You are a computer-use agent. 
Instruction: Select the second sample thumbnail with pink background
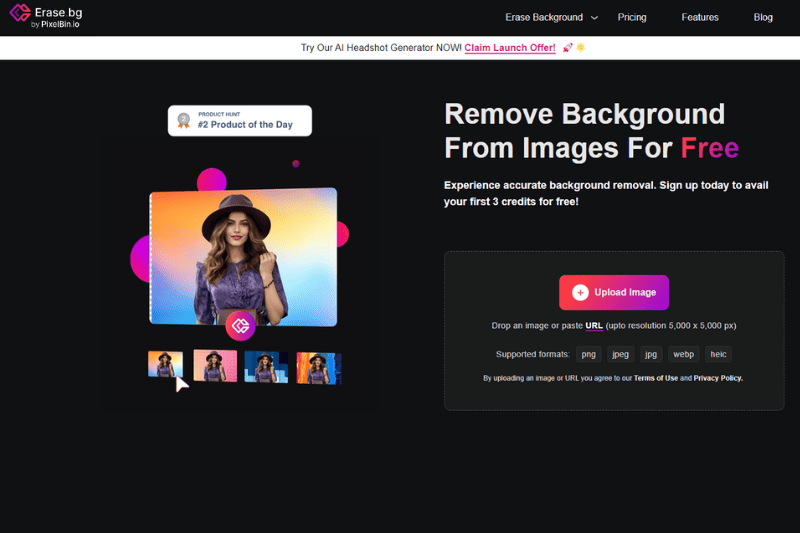(215, 366)
